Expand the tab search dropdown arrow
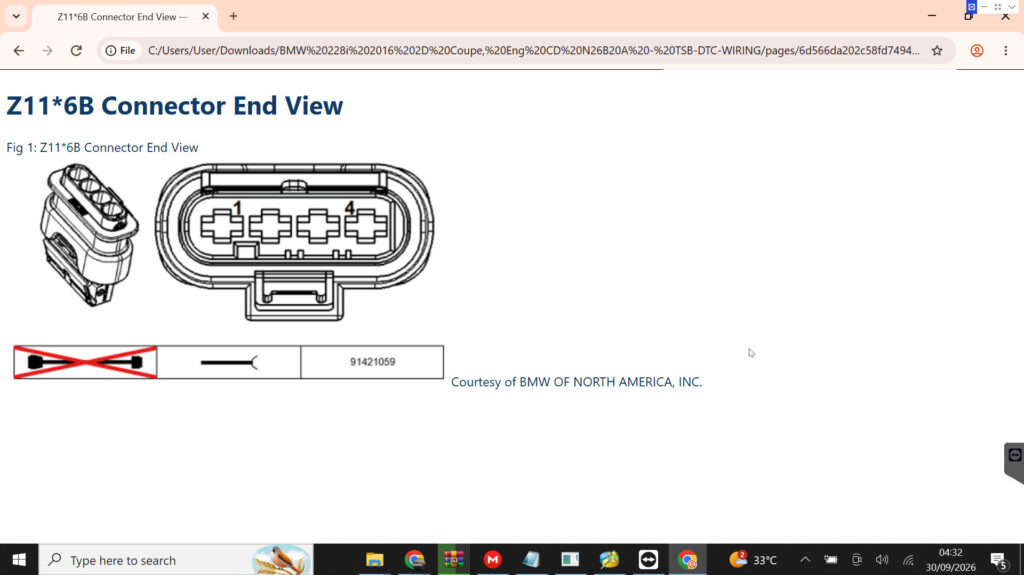Image resolution: width=1024 pixels, height=575 pixels. tap(16, 16)
